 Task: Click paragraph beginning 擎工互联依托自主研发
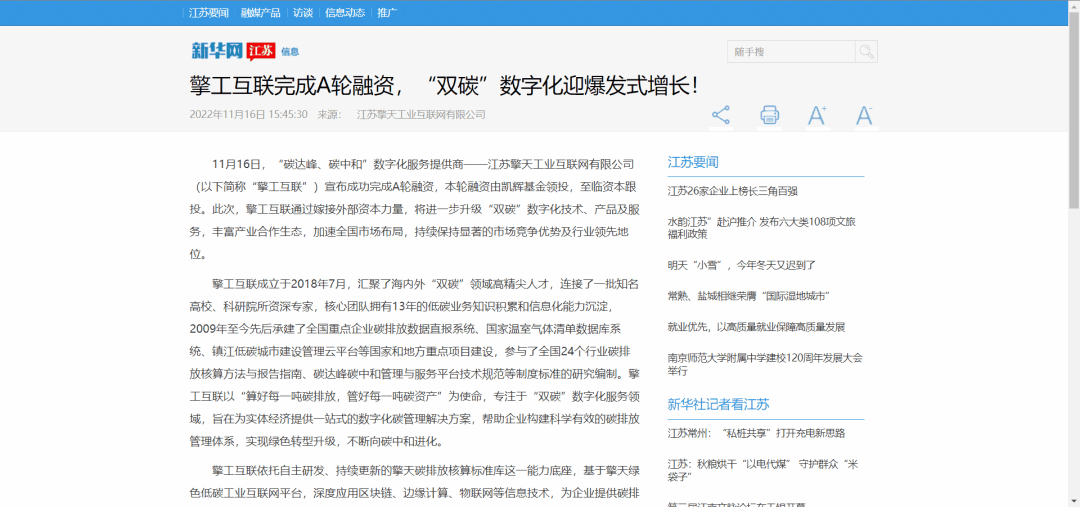pyautogui.click(x=415, y=482)
